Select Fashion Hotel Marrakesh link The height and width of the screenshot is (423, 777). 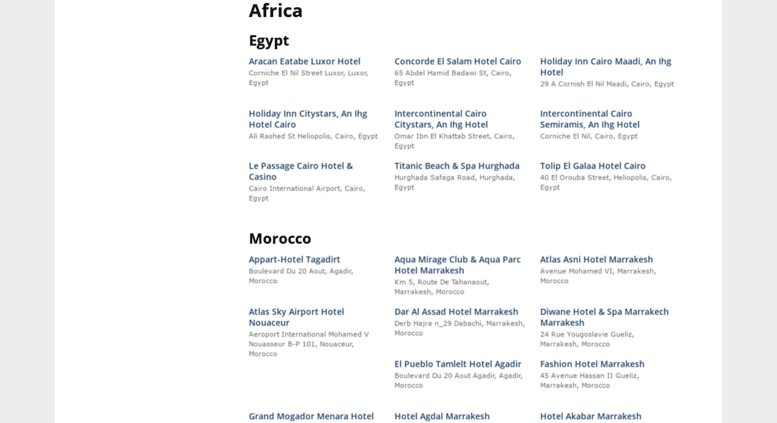[592, 364]
